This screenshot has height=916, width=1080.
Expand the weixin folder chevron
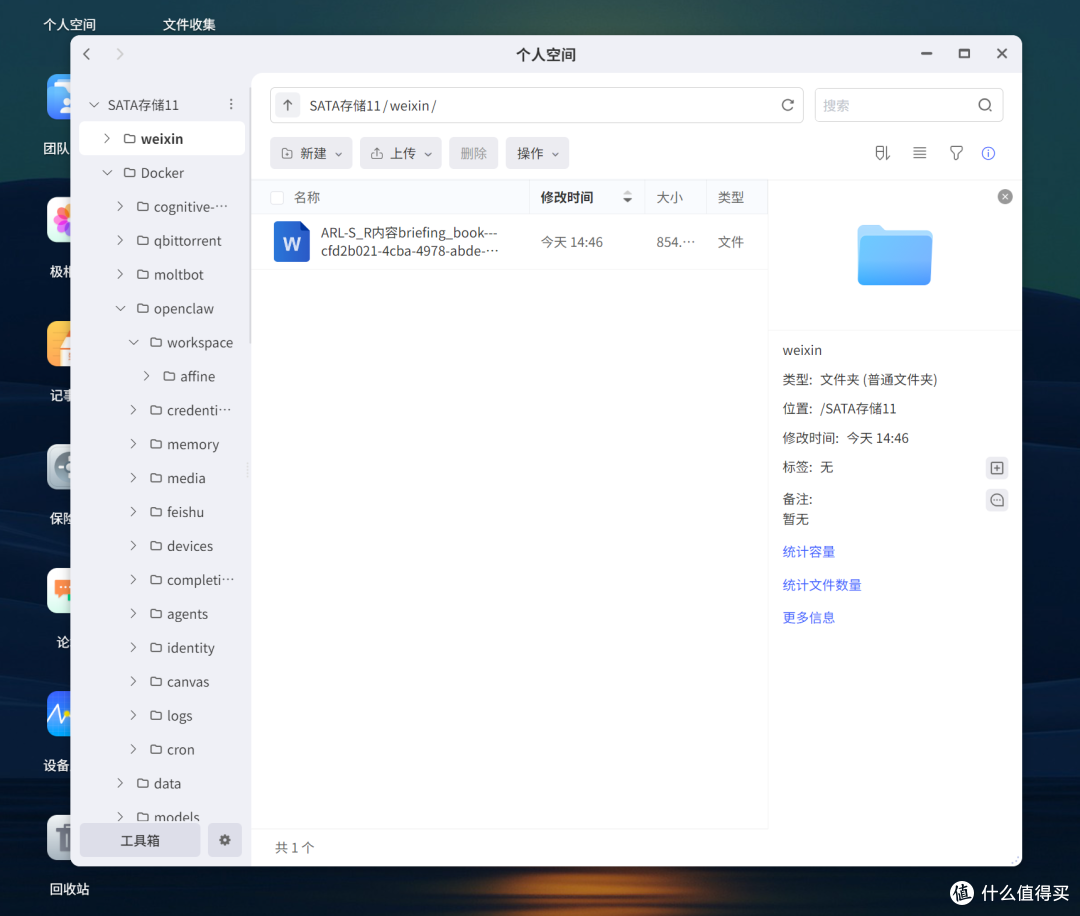click(107, 138)
